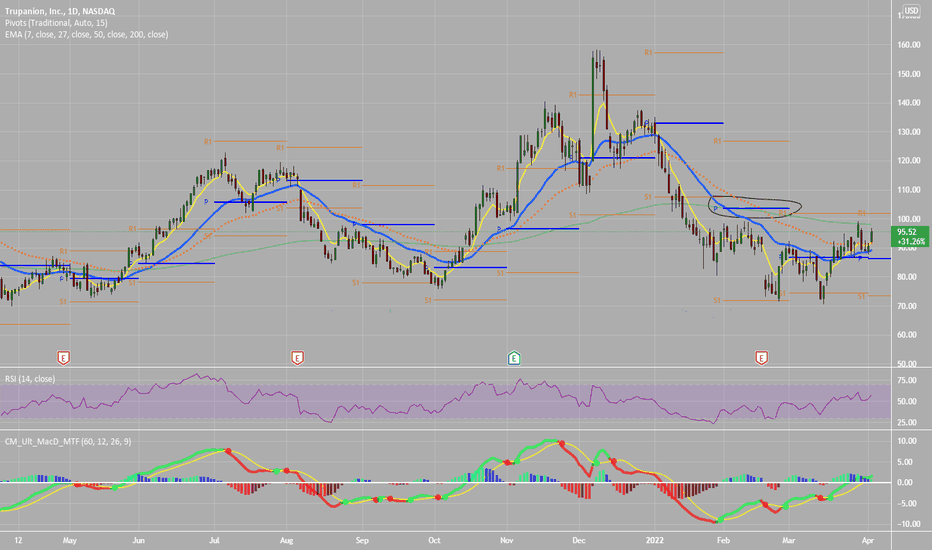Click the Feb label on time axis

point(723,540)
